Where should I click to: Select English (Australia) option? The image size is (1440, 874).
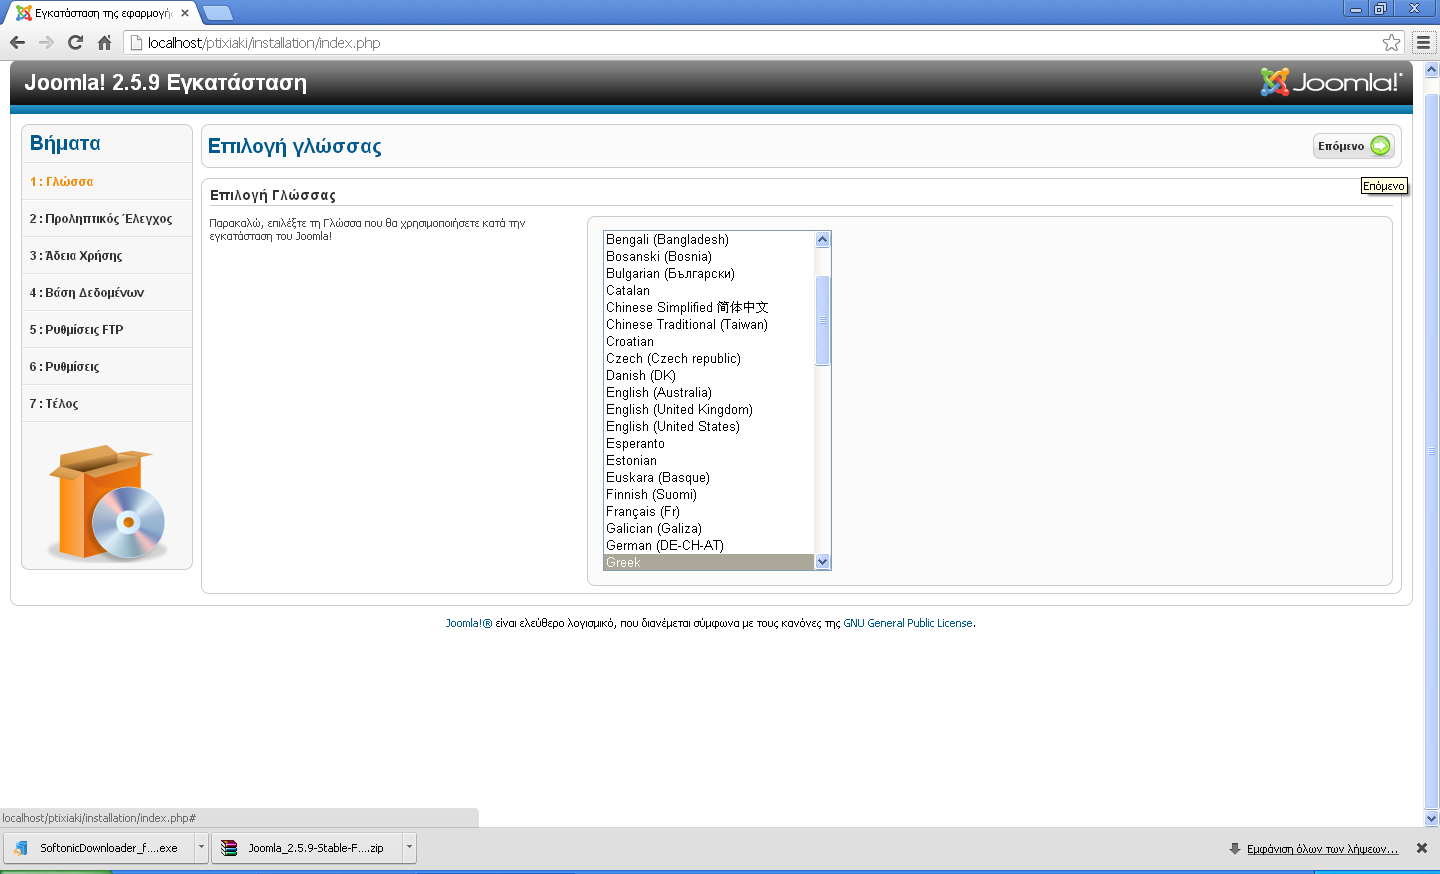click(x=709, y=393)
